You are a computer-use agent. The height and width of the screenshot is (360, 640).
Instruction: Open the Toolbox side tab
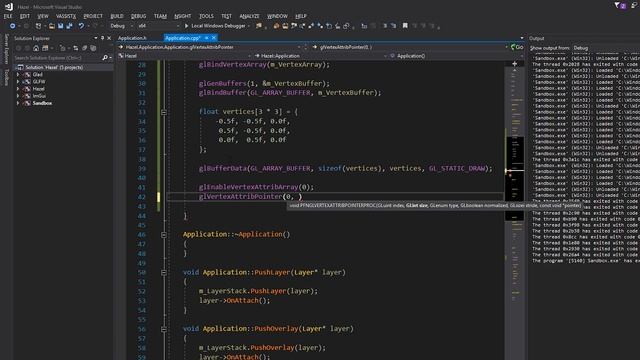click(6, 77)
